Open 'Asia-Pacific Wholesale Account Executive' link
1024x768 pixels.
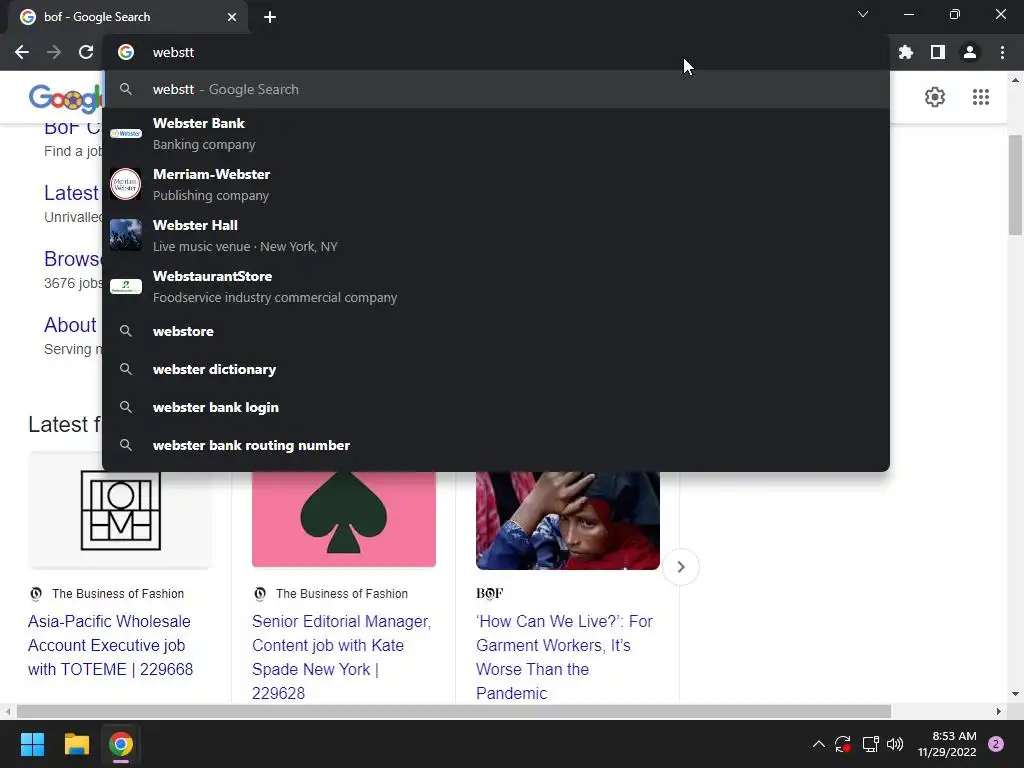(x=110, y=645)
